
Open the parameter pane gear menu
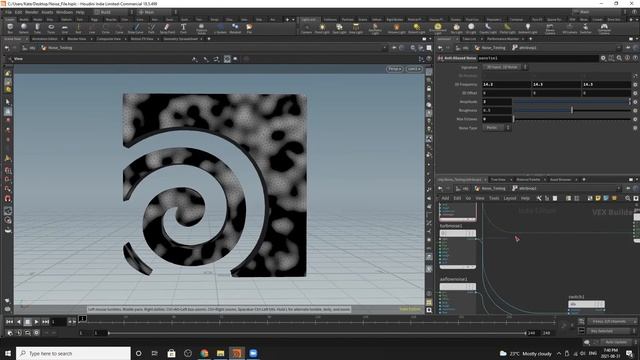point(603,58)
